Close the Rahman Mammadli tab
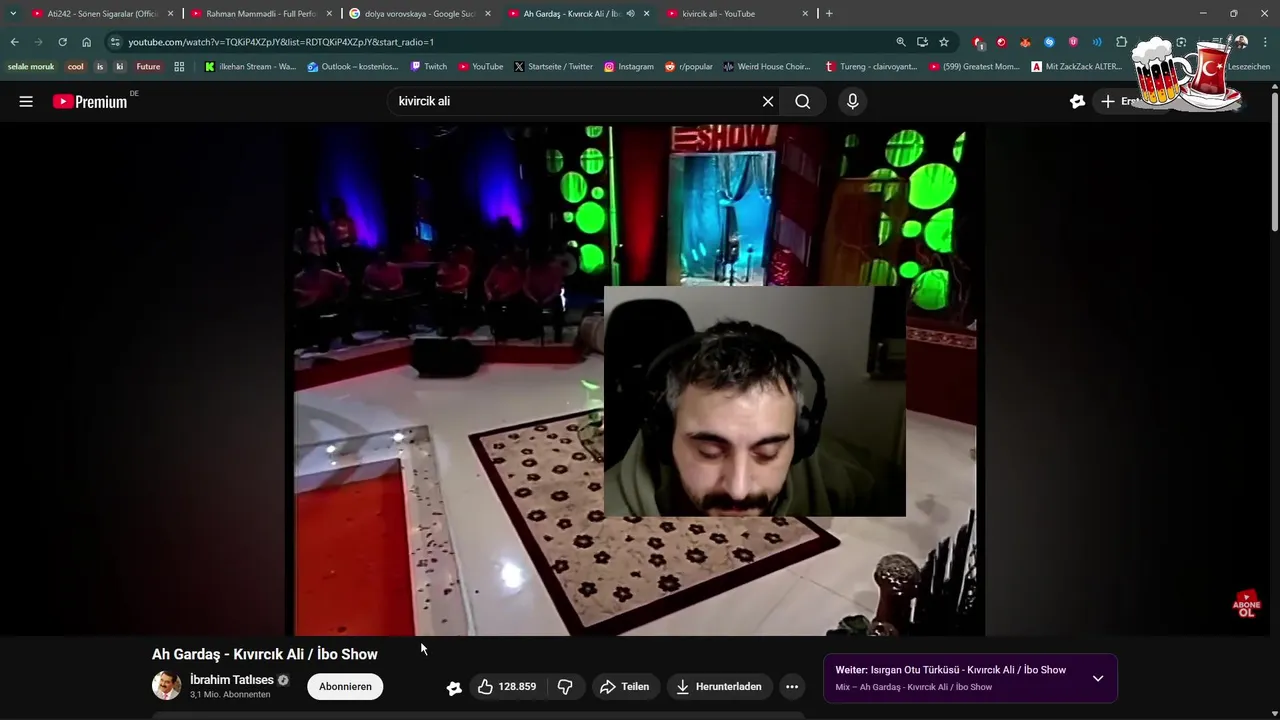Image resolution: width=1280 pixels, height=720 pixels. tap(329, 14)
